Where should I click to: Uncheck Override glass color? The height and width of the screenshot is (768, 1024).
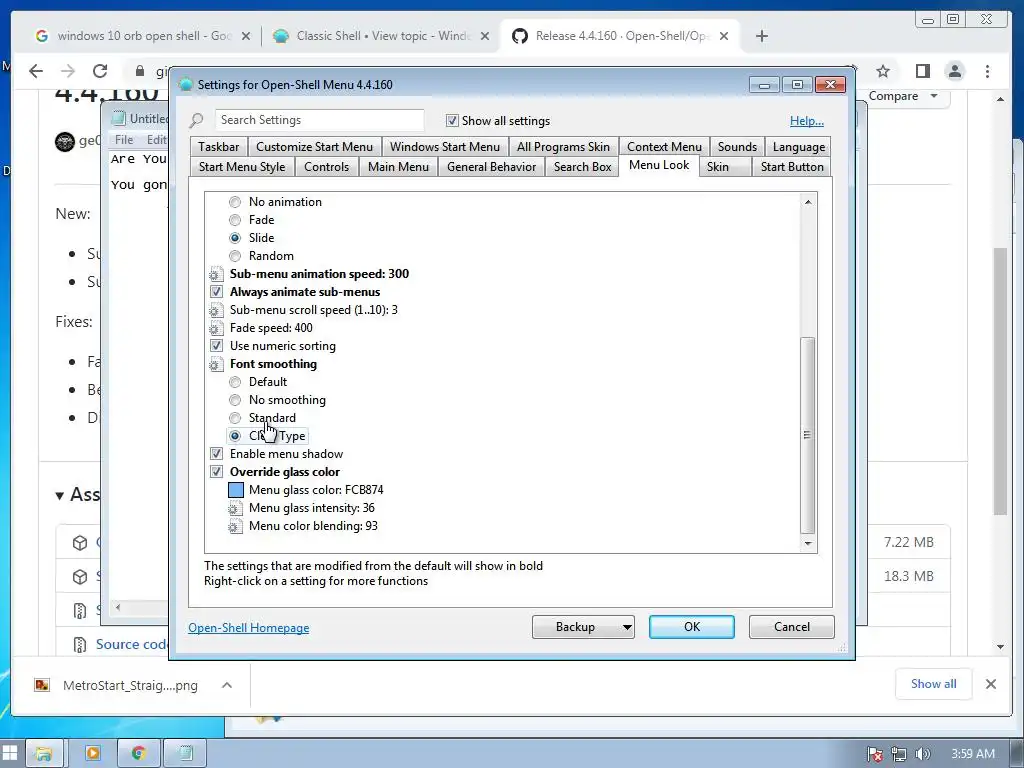click(216, 472)
